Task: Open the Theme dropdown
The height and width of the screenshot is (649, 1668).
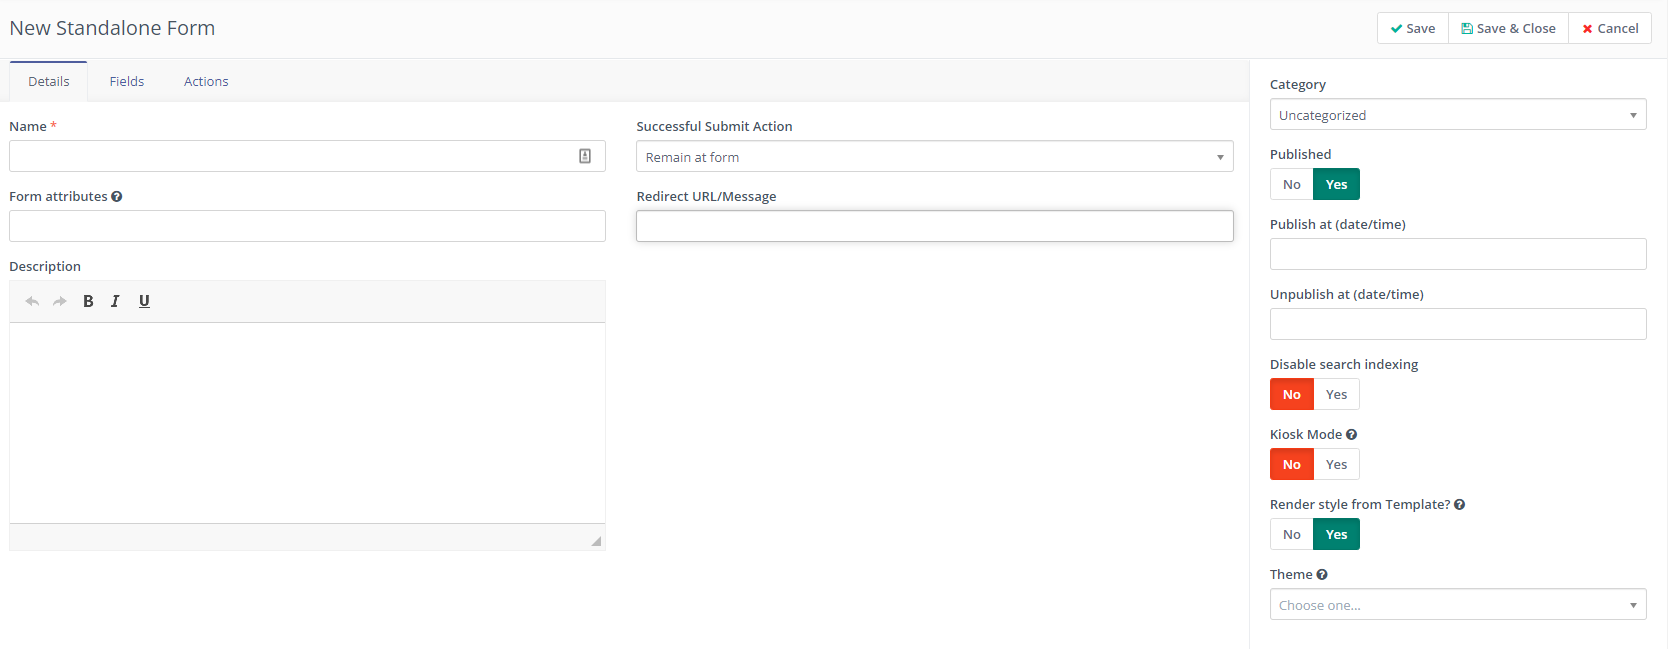Action: pos(1457,605)
